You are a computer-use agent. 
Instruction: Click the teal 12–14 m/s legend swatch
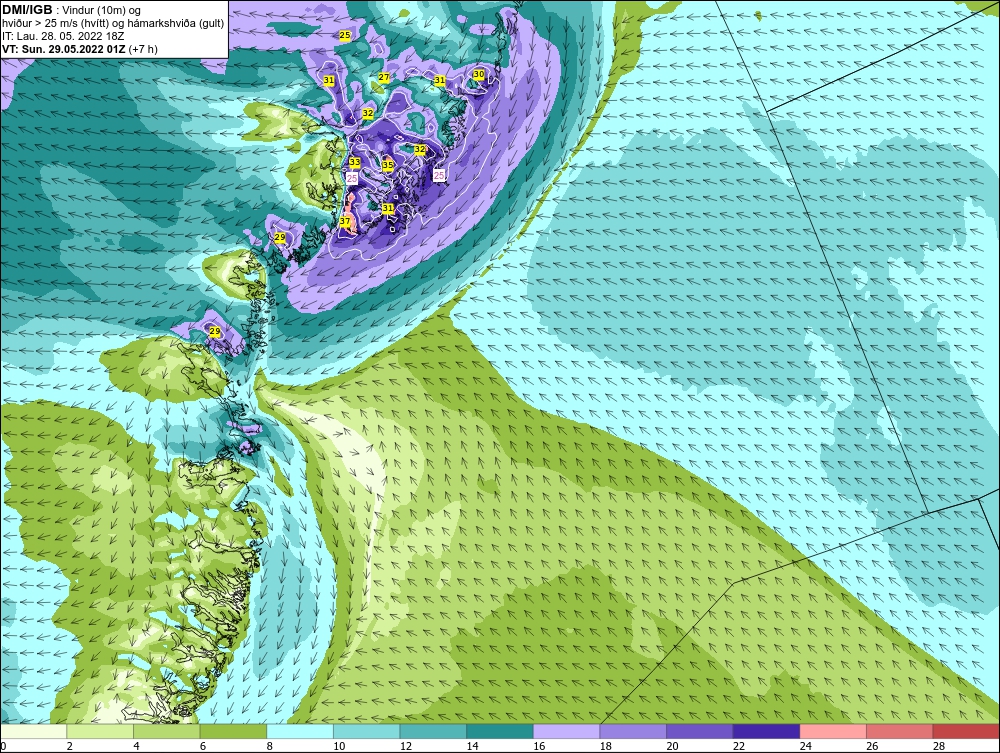click(433, 731)
